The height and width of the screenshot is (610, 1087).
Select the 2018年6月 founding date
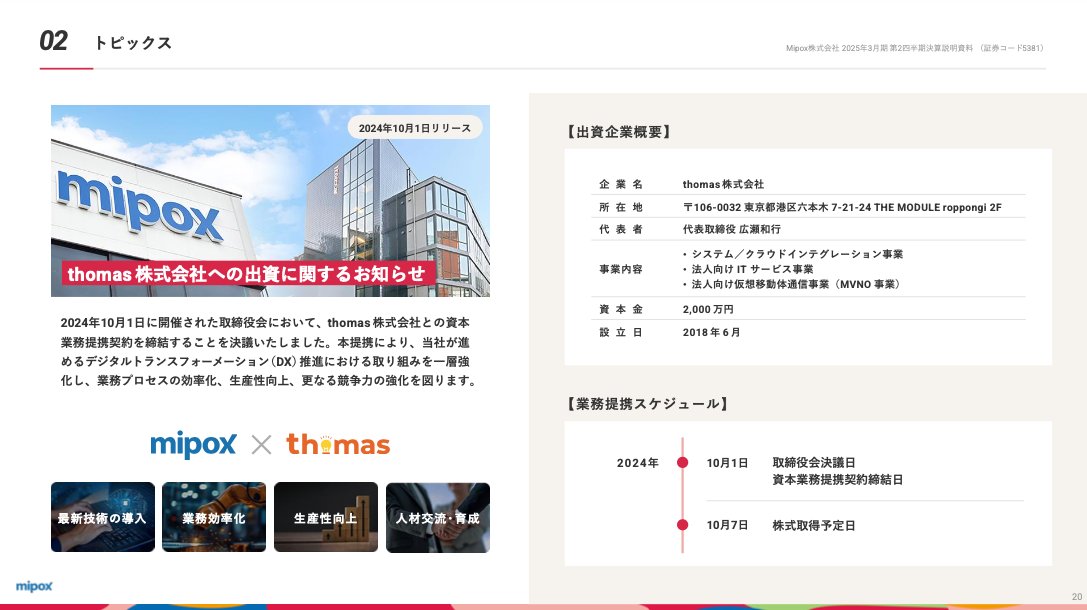pos(711,332)
